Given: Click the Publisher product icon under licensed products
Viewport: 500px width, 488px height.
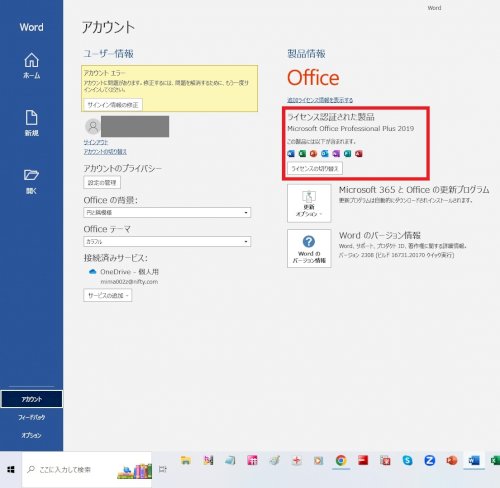Looking at the screenshot, I should coord(347,153).
